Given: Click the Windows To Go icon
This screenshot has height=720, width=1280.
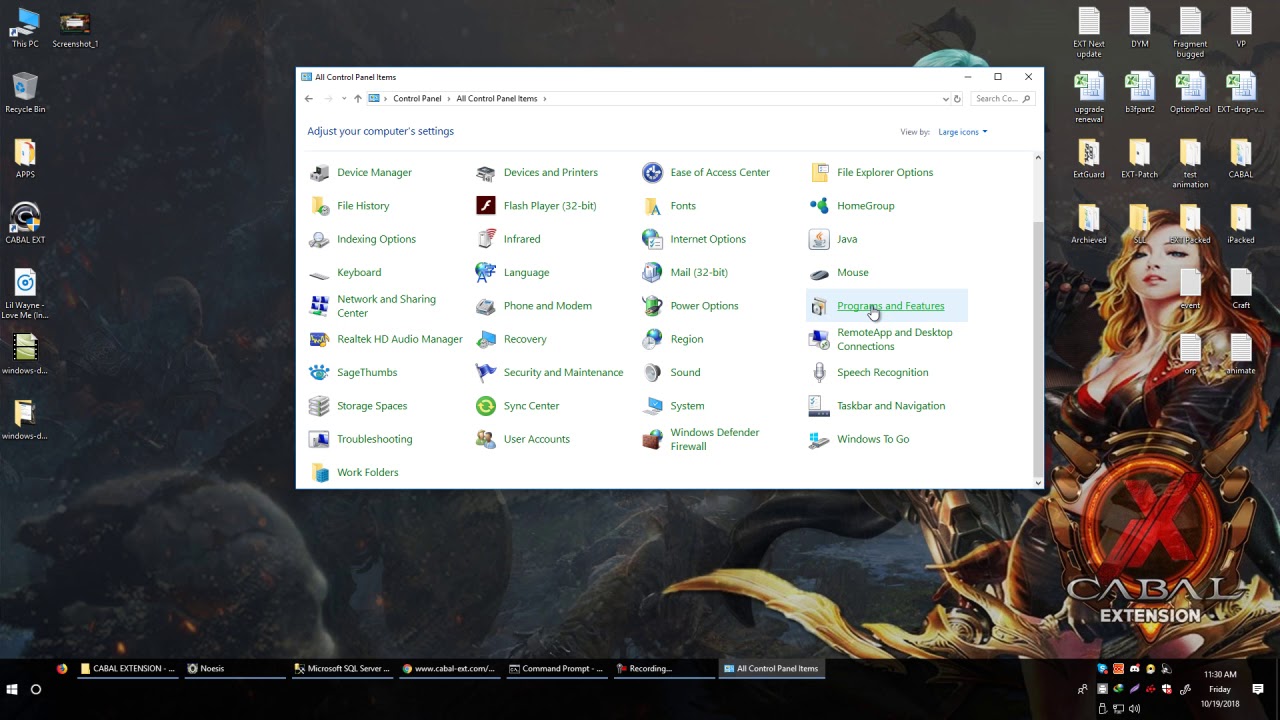Looking at the screenshot, I should tap(819, 439).
